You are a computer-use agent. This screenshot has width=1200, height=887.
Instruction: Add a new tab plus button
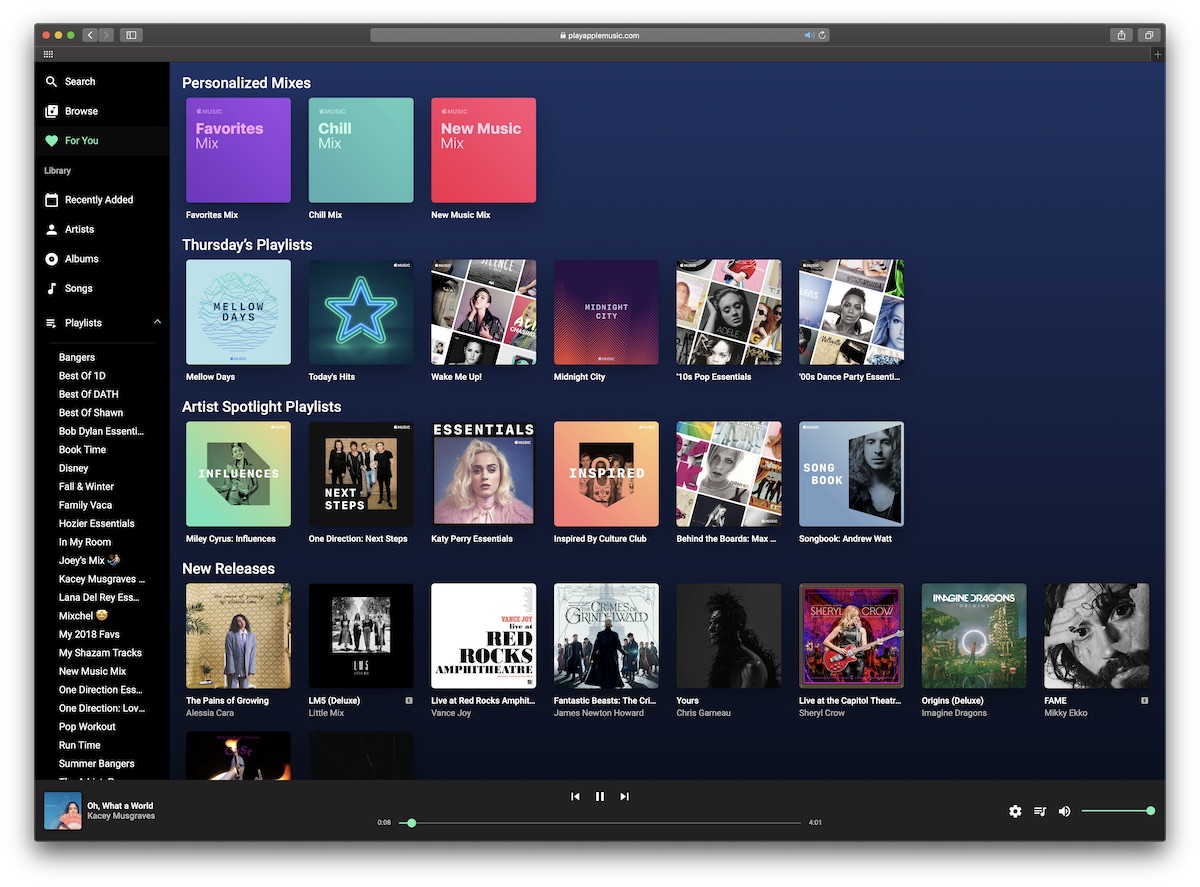tap(1158, 54)
